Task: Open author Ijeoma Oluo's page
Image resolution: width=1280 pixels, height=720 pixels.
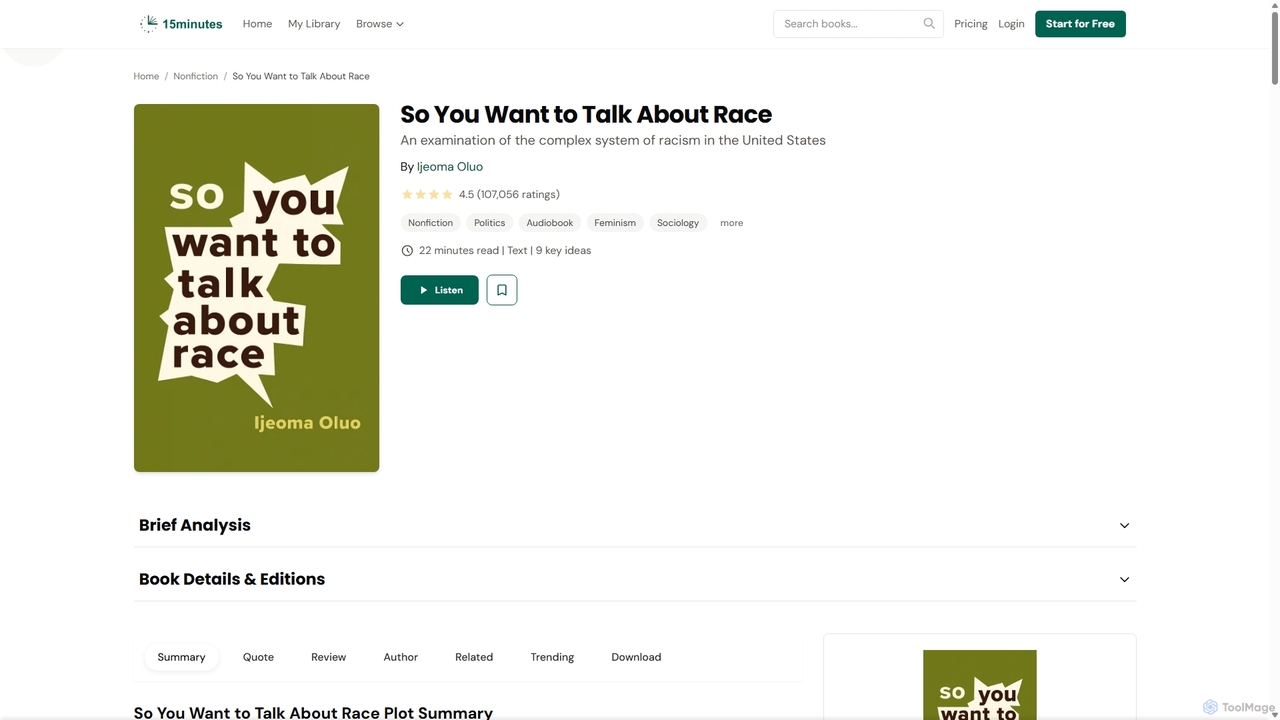Action: [x=450, y=167]
